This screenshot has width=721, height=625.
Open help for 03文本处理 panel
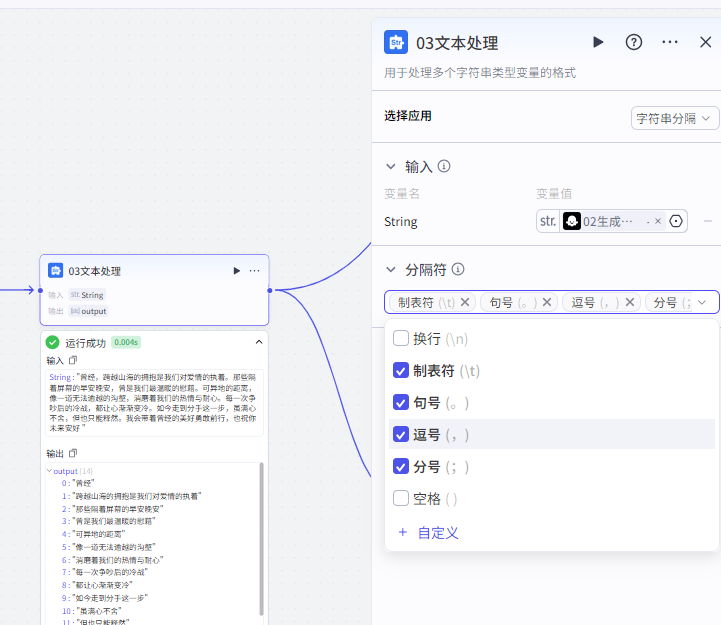634,42
